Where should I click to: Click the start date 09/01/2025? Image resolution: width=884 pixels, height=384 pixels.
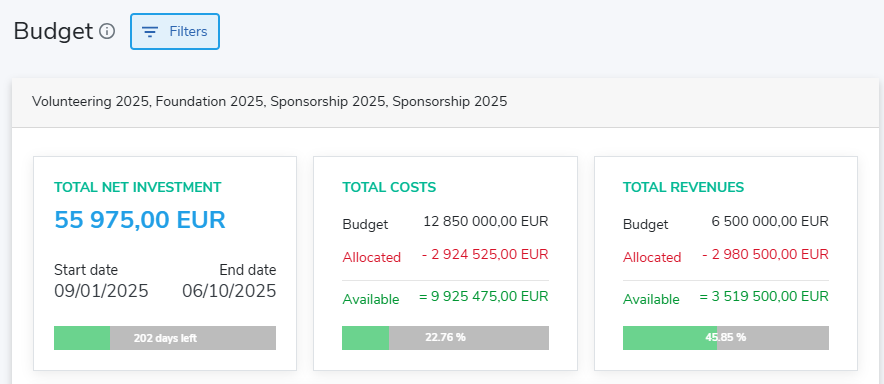[x=101, y=291]
